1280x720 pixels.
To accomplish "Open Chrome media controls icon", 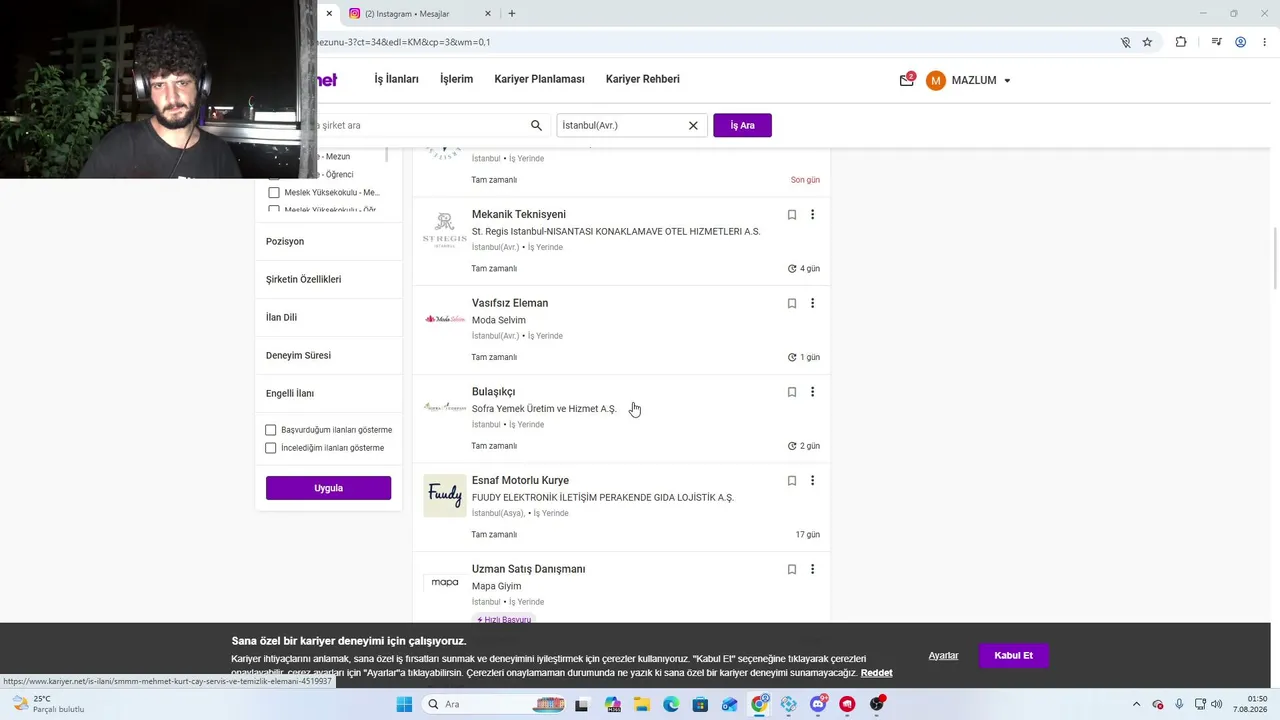I will pyautogui.click(x=1216, y=42).
